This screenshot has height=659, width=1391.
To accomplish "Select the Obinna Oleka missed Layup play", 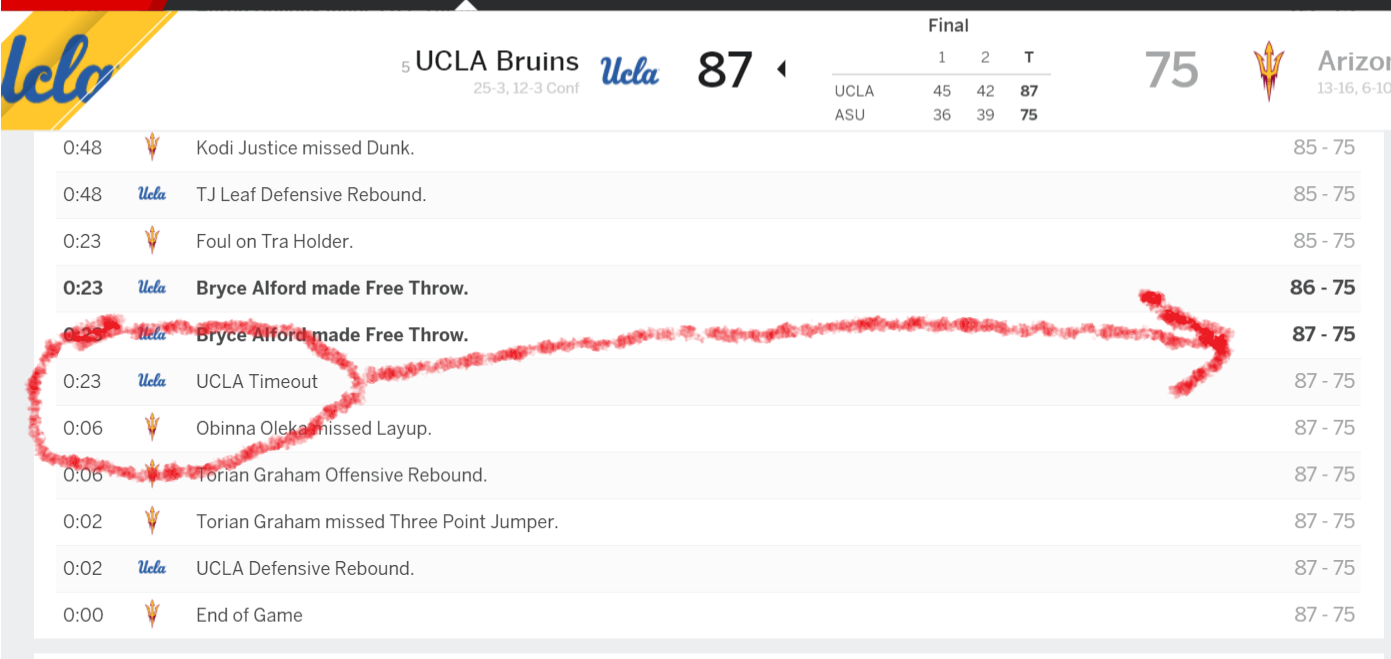I will click(313, 428).
